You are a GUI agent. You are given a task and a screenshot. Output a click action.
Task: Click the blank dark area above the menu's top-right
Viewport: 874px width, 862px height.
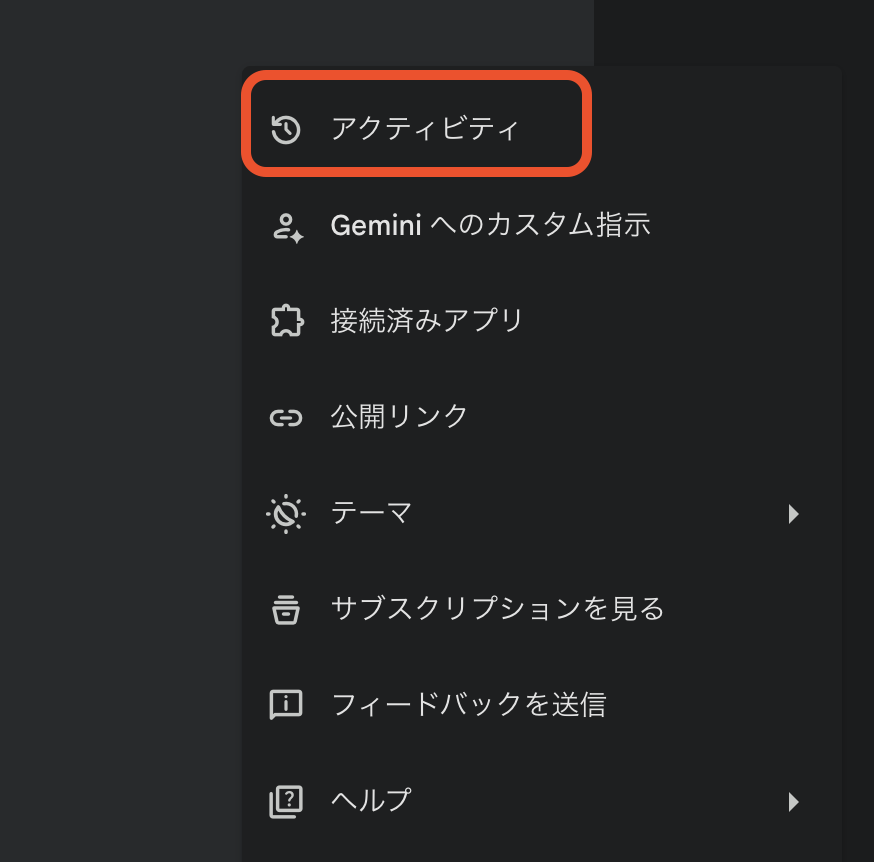click(730, 30)
